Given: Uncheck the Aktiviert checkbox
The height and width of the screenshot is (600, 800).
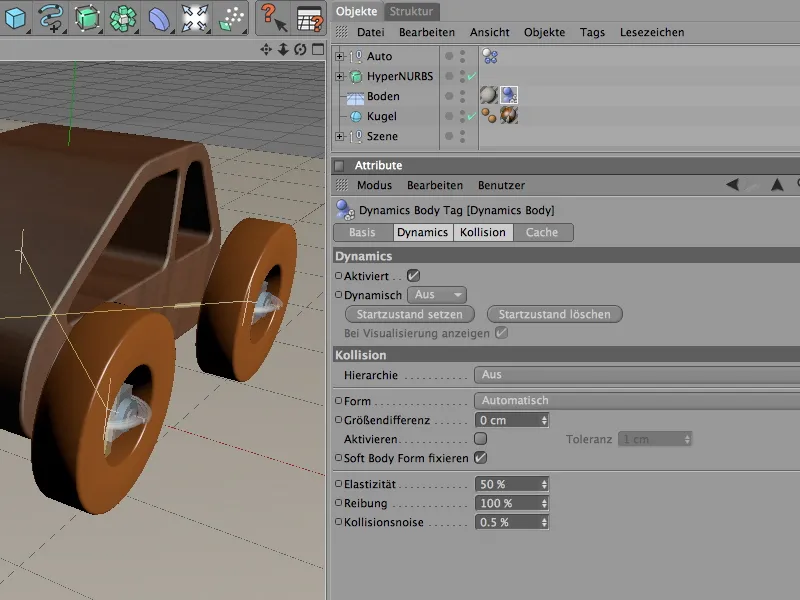Looking at the screenshot, I should click(x=413, y=275).
